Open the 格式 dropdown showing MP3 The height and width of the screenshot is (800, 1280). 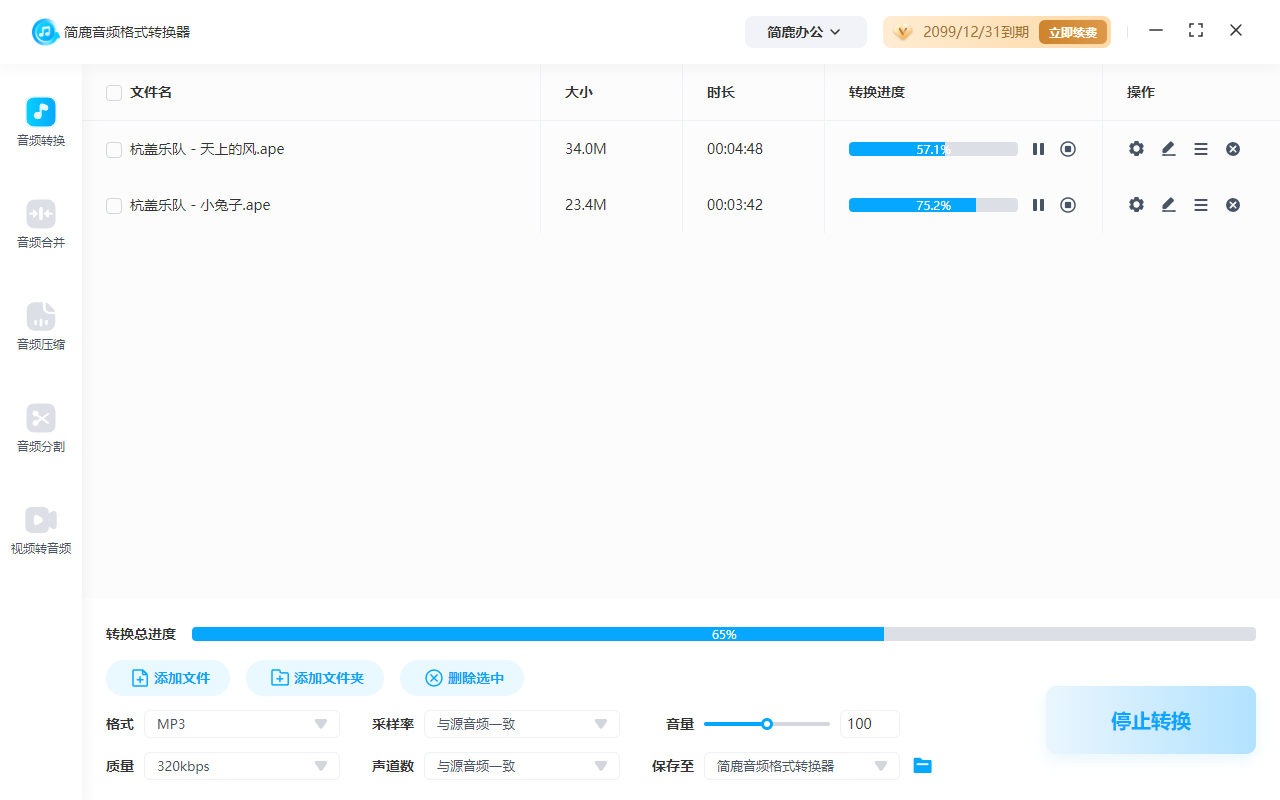pyautogui.click(x=241, y=723)
